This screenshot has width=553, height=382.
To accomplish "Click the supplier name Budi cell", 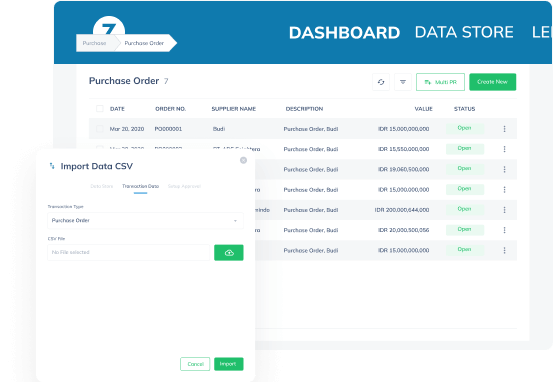I will tap(219, 129).
